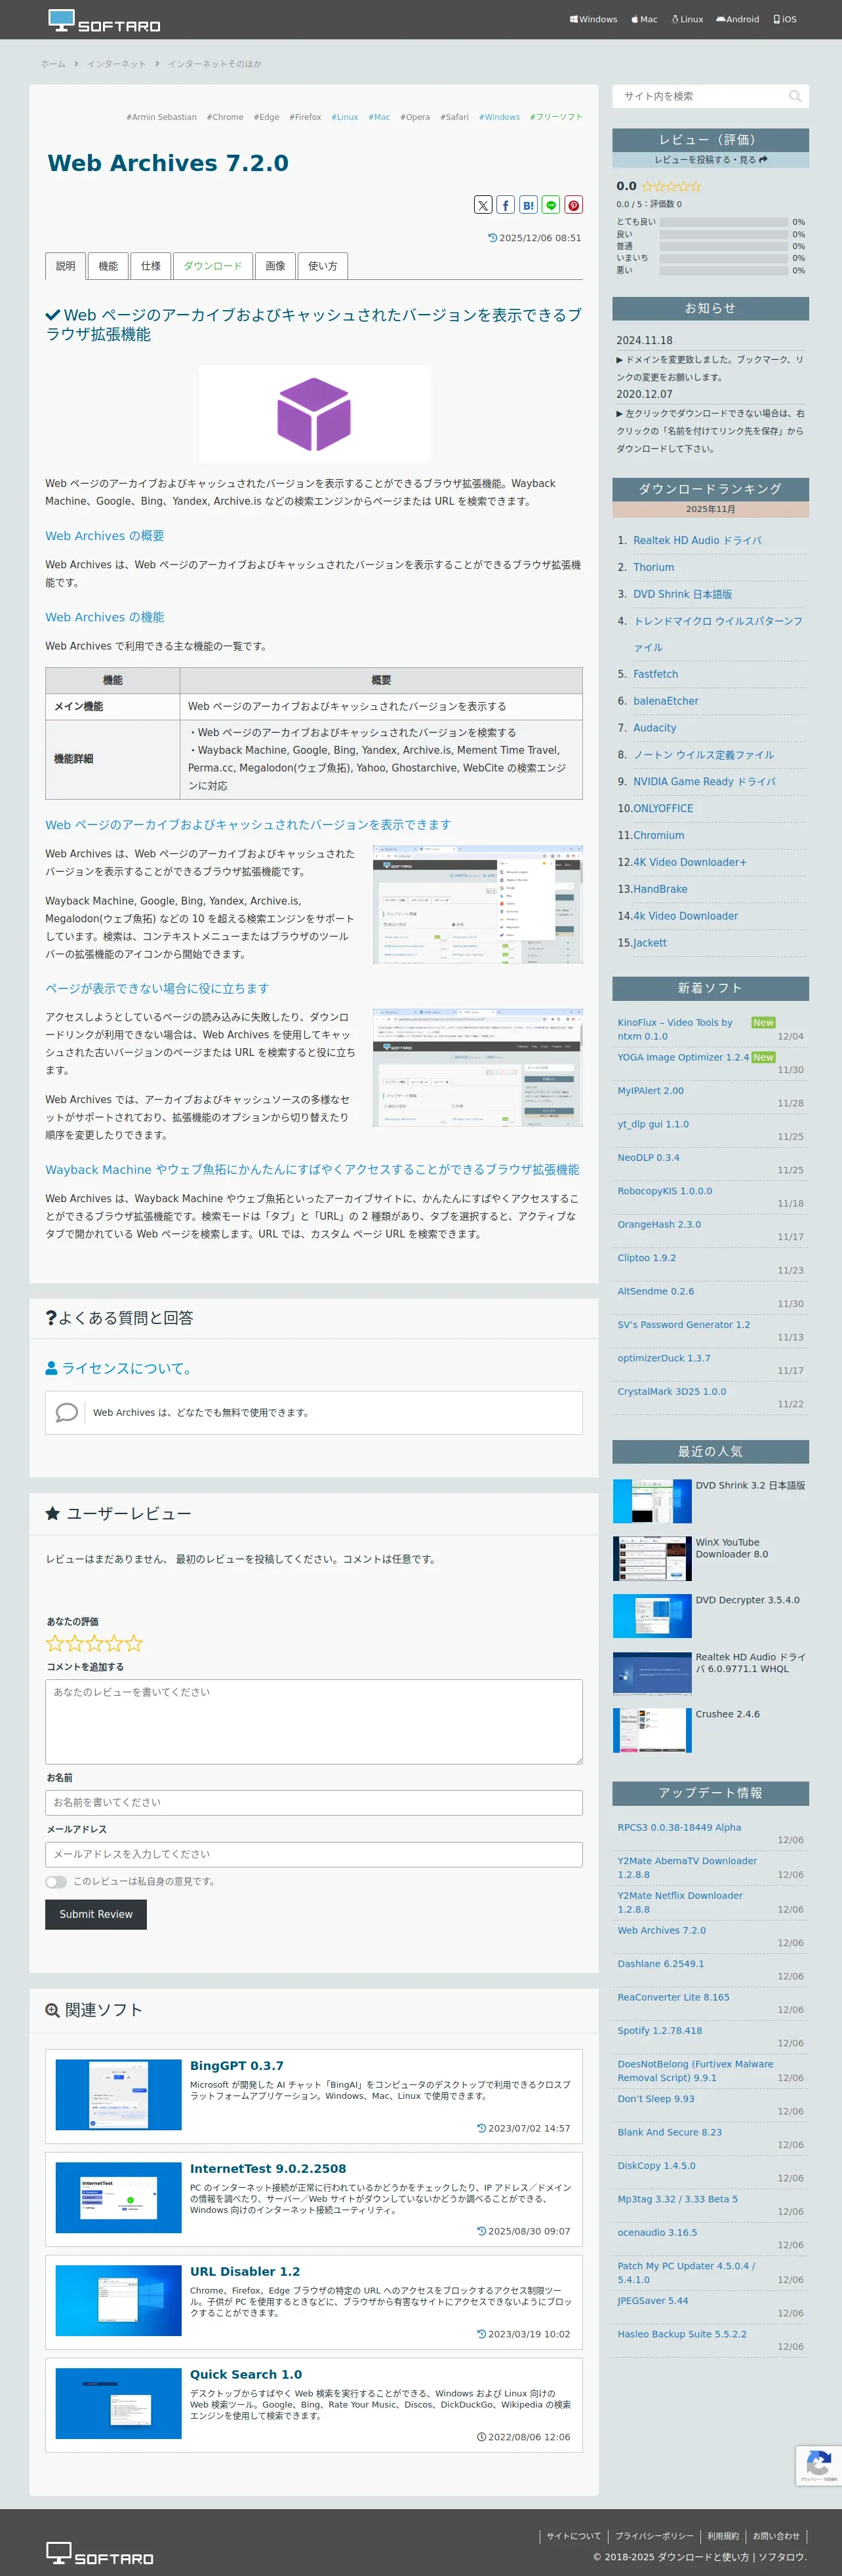Click the reCAPTCHA badge
The height and width of the screenshot is (2576, 842).
[818, 2465]
